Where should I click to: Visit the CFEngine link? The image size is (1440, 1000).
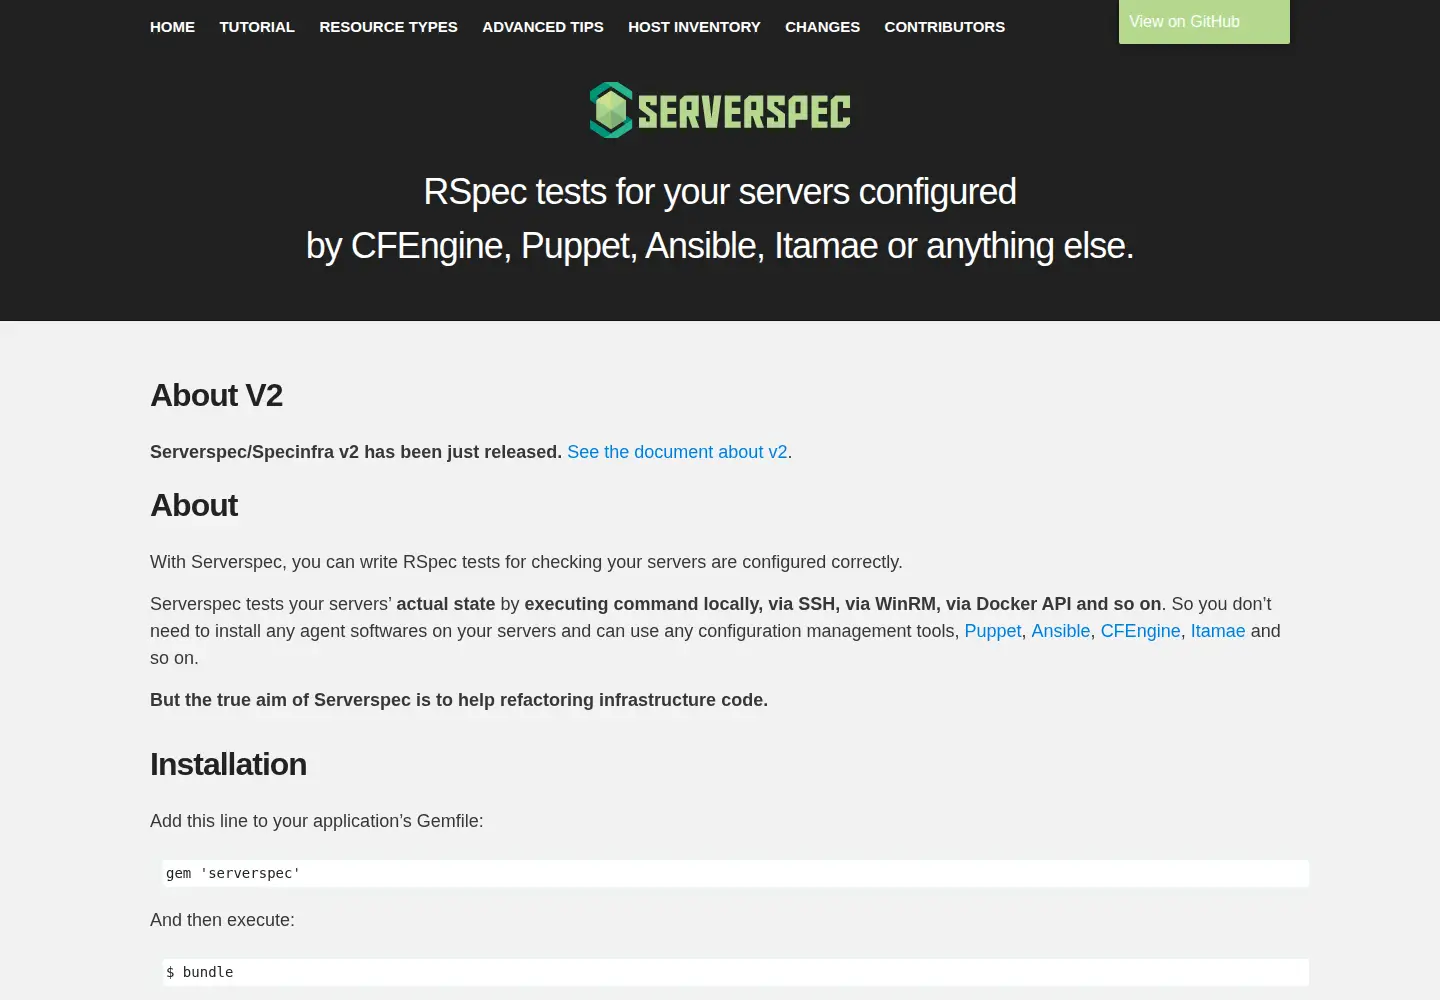pos(1140,631)
